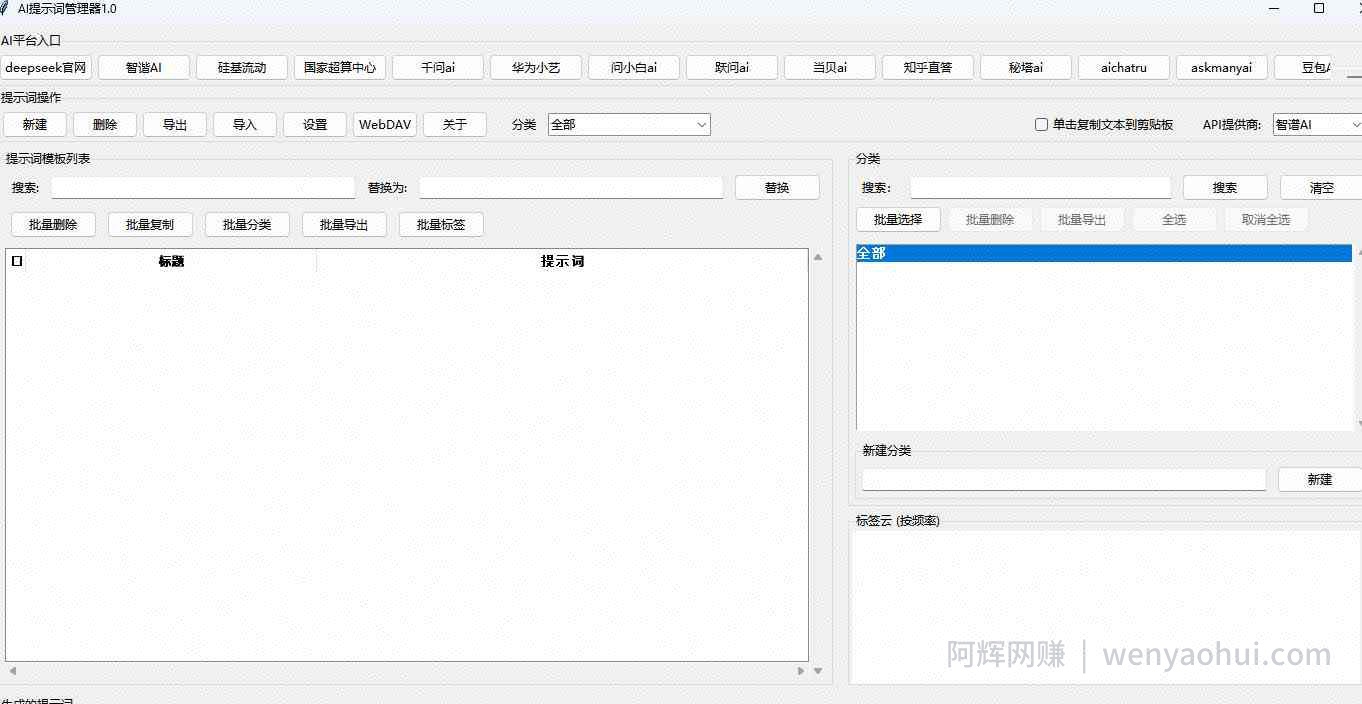Image resolution: width=1362 pixels, height=704 pixels.
Task: Open the askmanyai platform button
Action: [x=1222, y=68]
